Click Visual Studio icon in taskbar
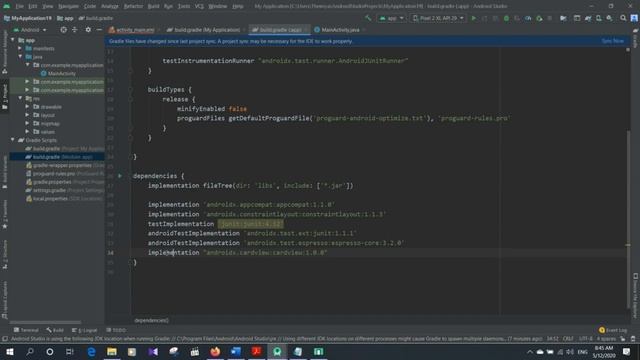 coord(153,351)
